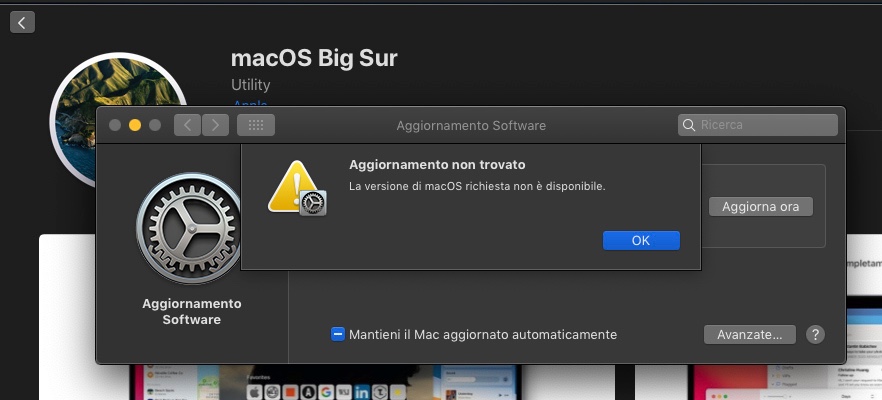Open the Big Sur desktop screenshot thumbnail in App Store
Image resolution: width=882 pixels, height=400 pixels.
[x=326, y=382]
